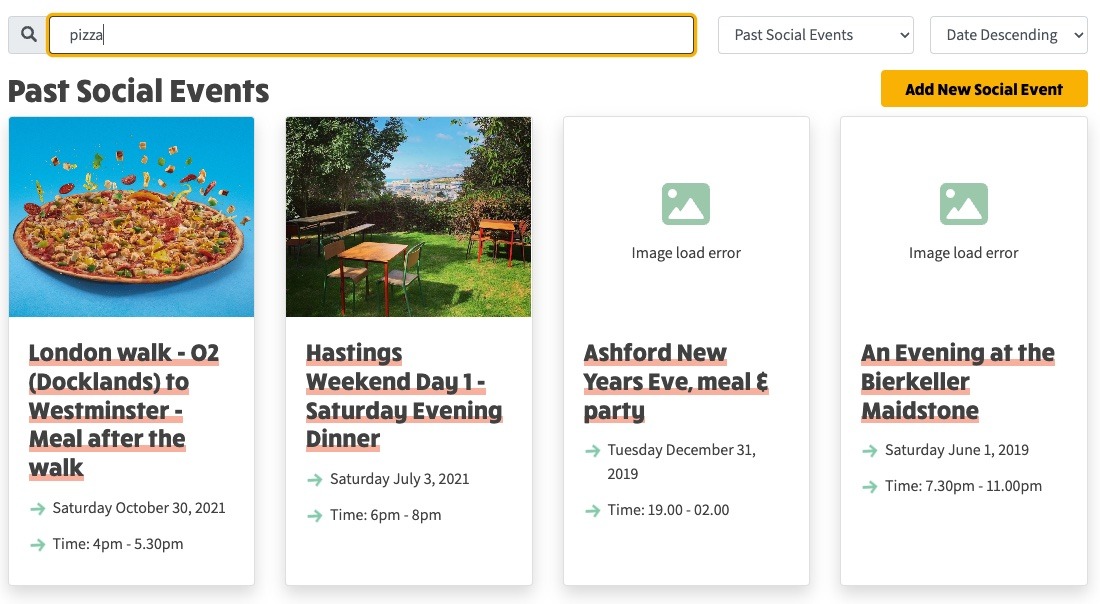This screenshot has height=604, width=1100.
Task: Open the Past Social Events filter dropdown
Action: pyautogui.click(x=815, y=35)
